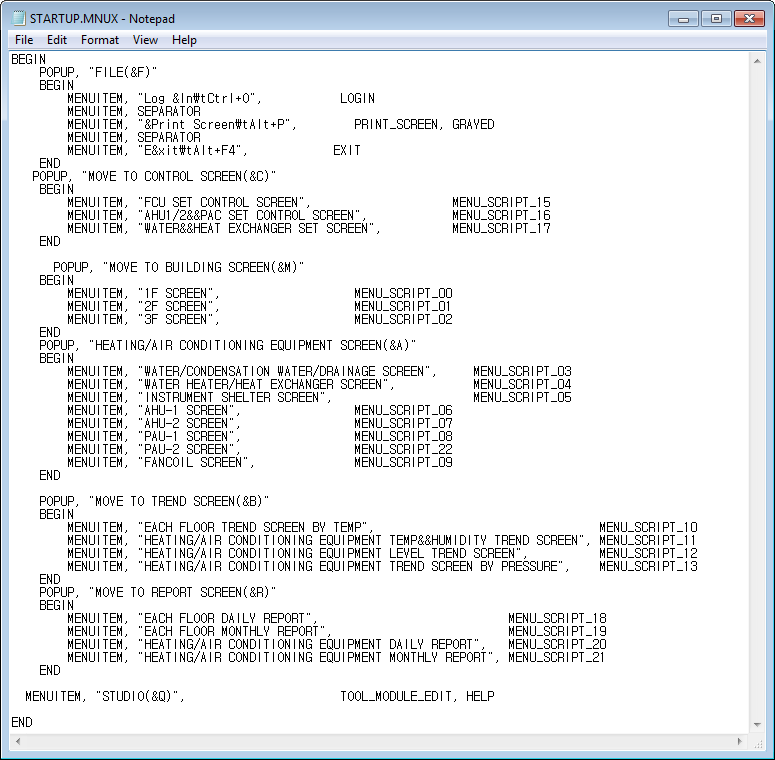Open the Help menu
This screenshot has width=775, height=760.
(x=184, y=40)
